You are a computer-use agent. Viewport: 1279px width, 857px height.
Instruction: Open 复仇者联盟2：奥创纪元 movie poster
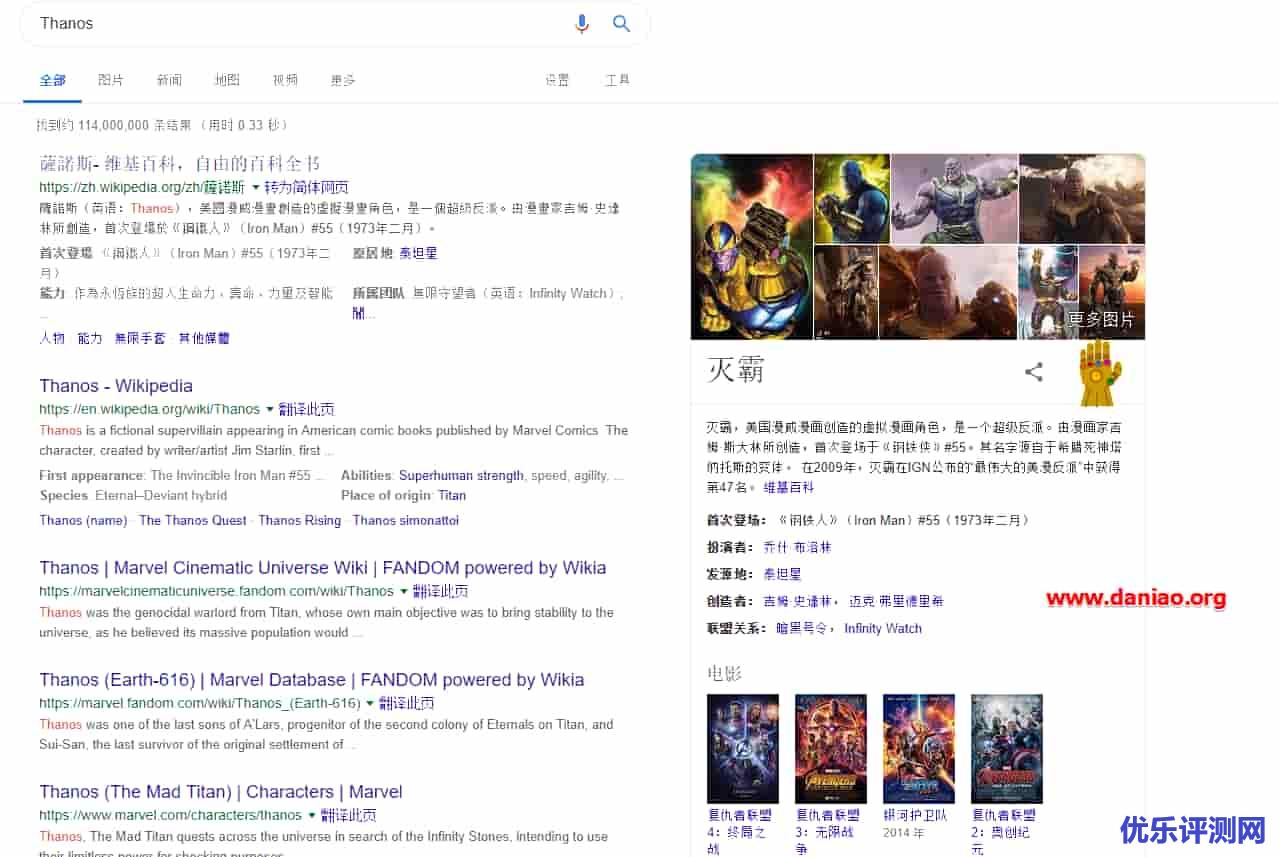[x=1007, y=749]
